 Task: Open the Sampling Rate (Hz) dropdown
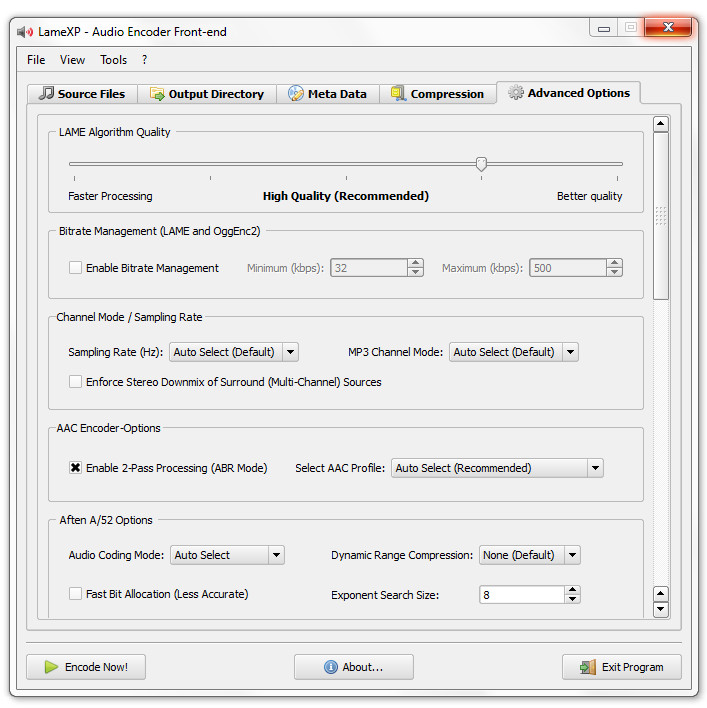[x=234, y=352]
